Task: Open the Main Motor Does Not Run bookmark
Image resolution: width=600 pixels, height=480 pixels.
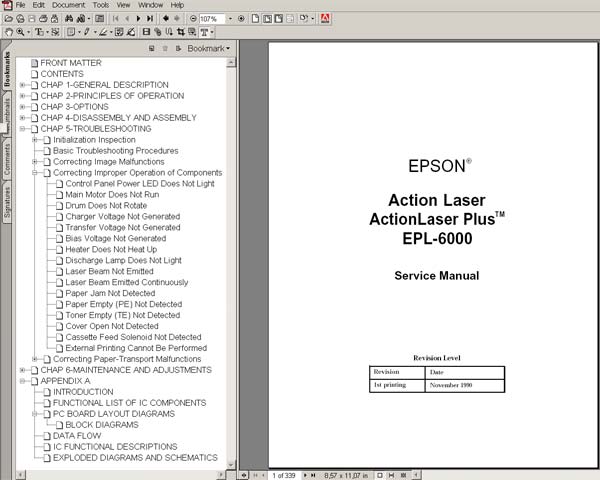Action: (112, 194)
